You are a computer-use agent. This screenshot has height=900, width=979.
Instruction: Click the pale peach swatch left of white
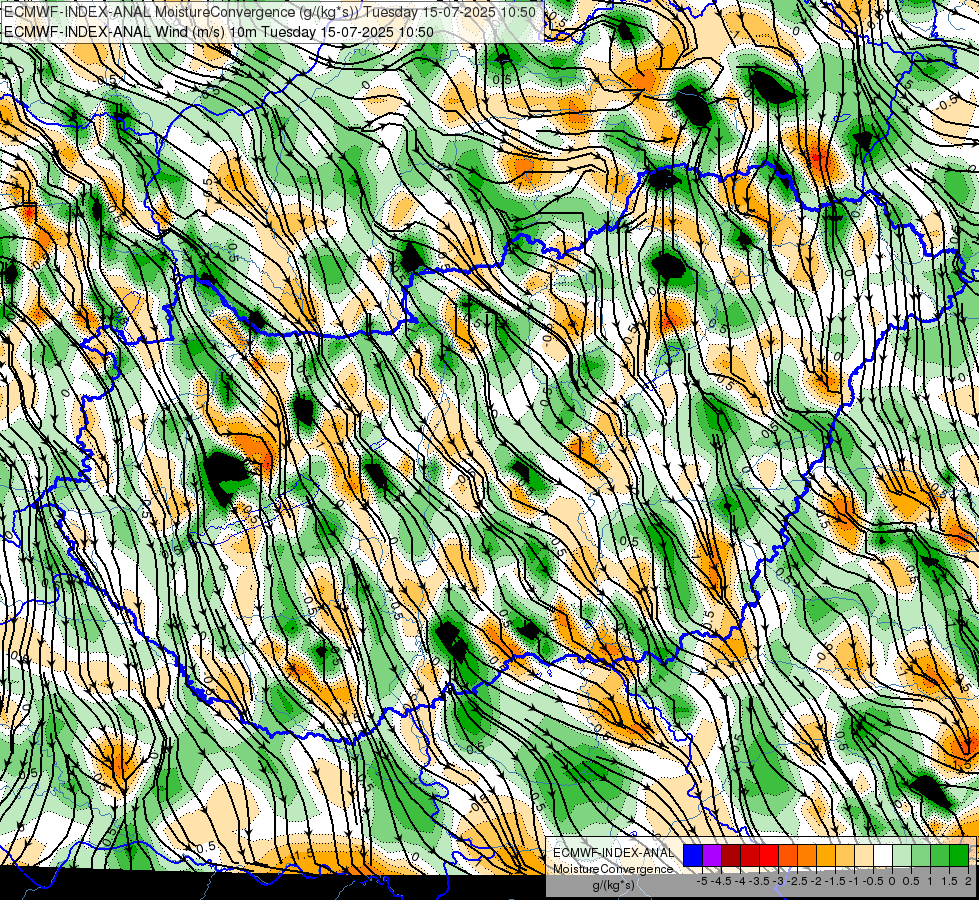coord(863,856)
